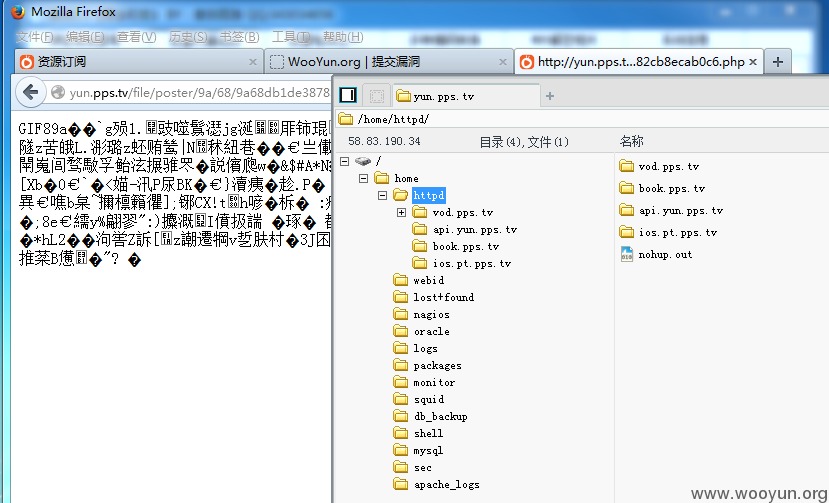The width and height of the screenshot is (829, 503).
Task: Click the globe site identity icon
Action: point(58,93)
